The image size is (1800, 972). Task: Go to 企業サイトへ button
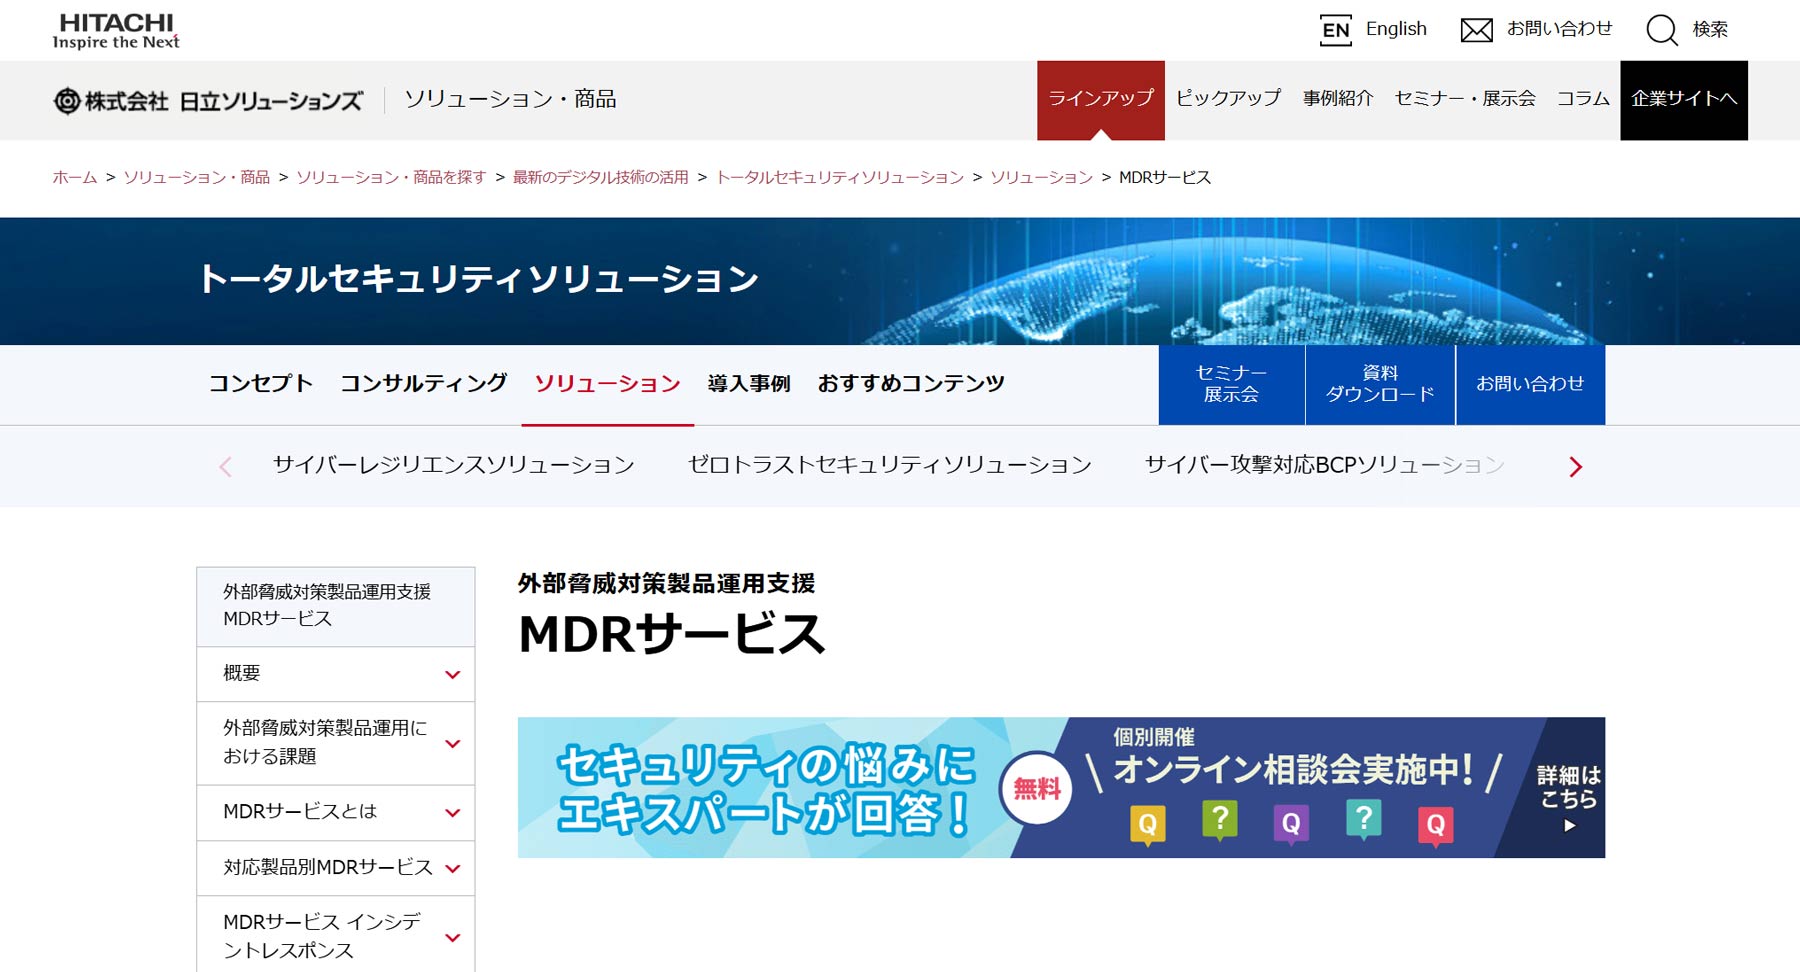[1684, 100]
